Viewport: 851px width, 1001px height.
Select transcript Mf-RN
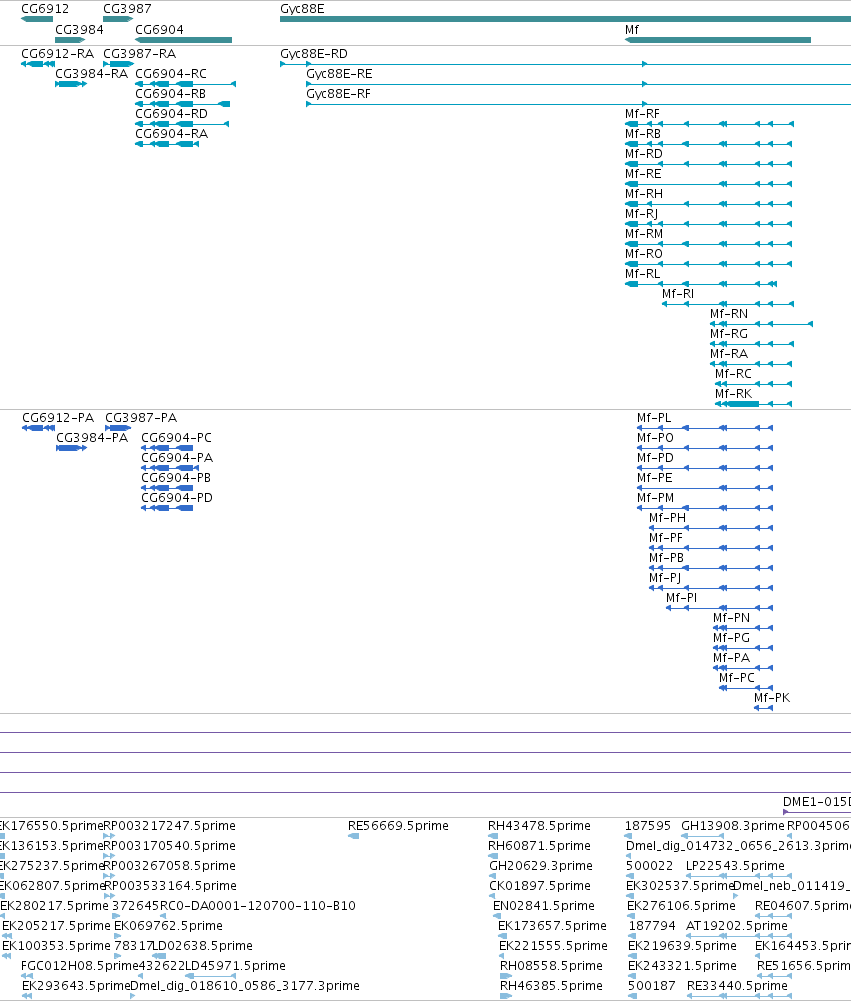click(x=728, y=313)
